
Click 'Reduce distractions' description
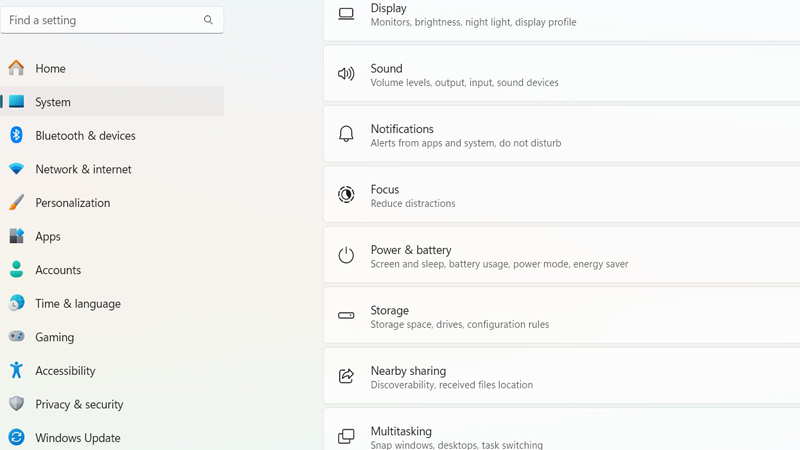click(x=413, y=203)
